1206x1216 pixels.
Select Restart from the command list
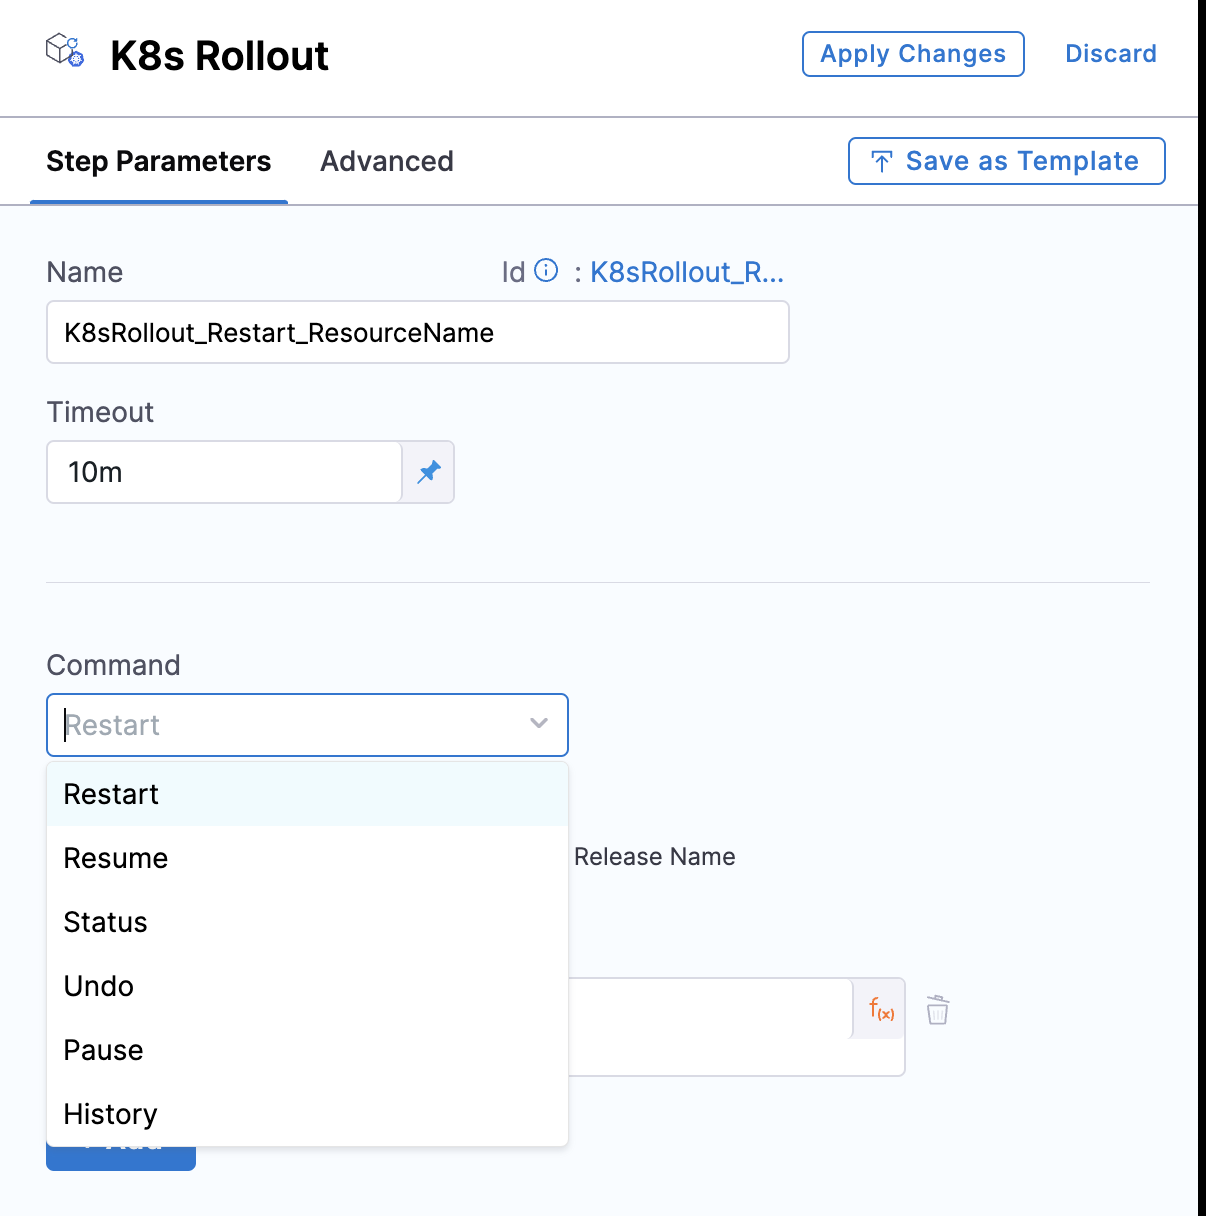pyautogui.click(x=111, y=794)
